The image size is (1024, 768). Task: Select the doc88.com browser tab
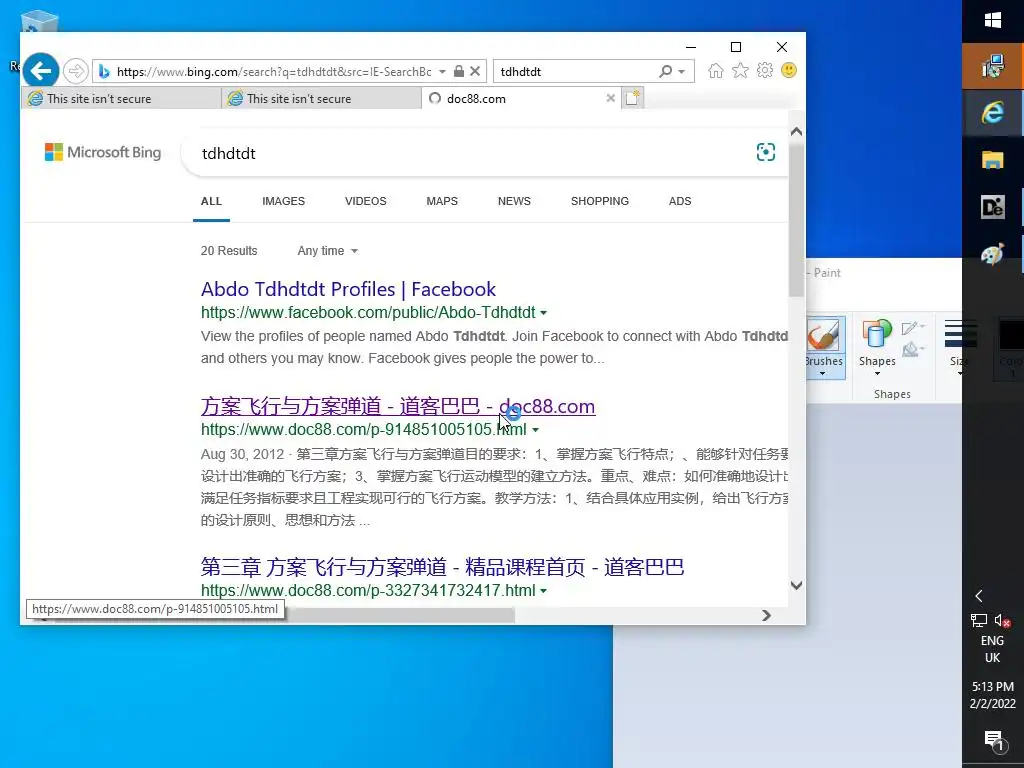point(521,98)
